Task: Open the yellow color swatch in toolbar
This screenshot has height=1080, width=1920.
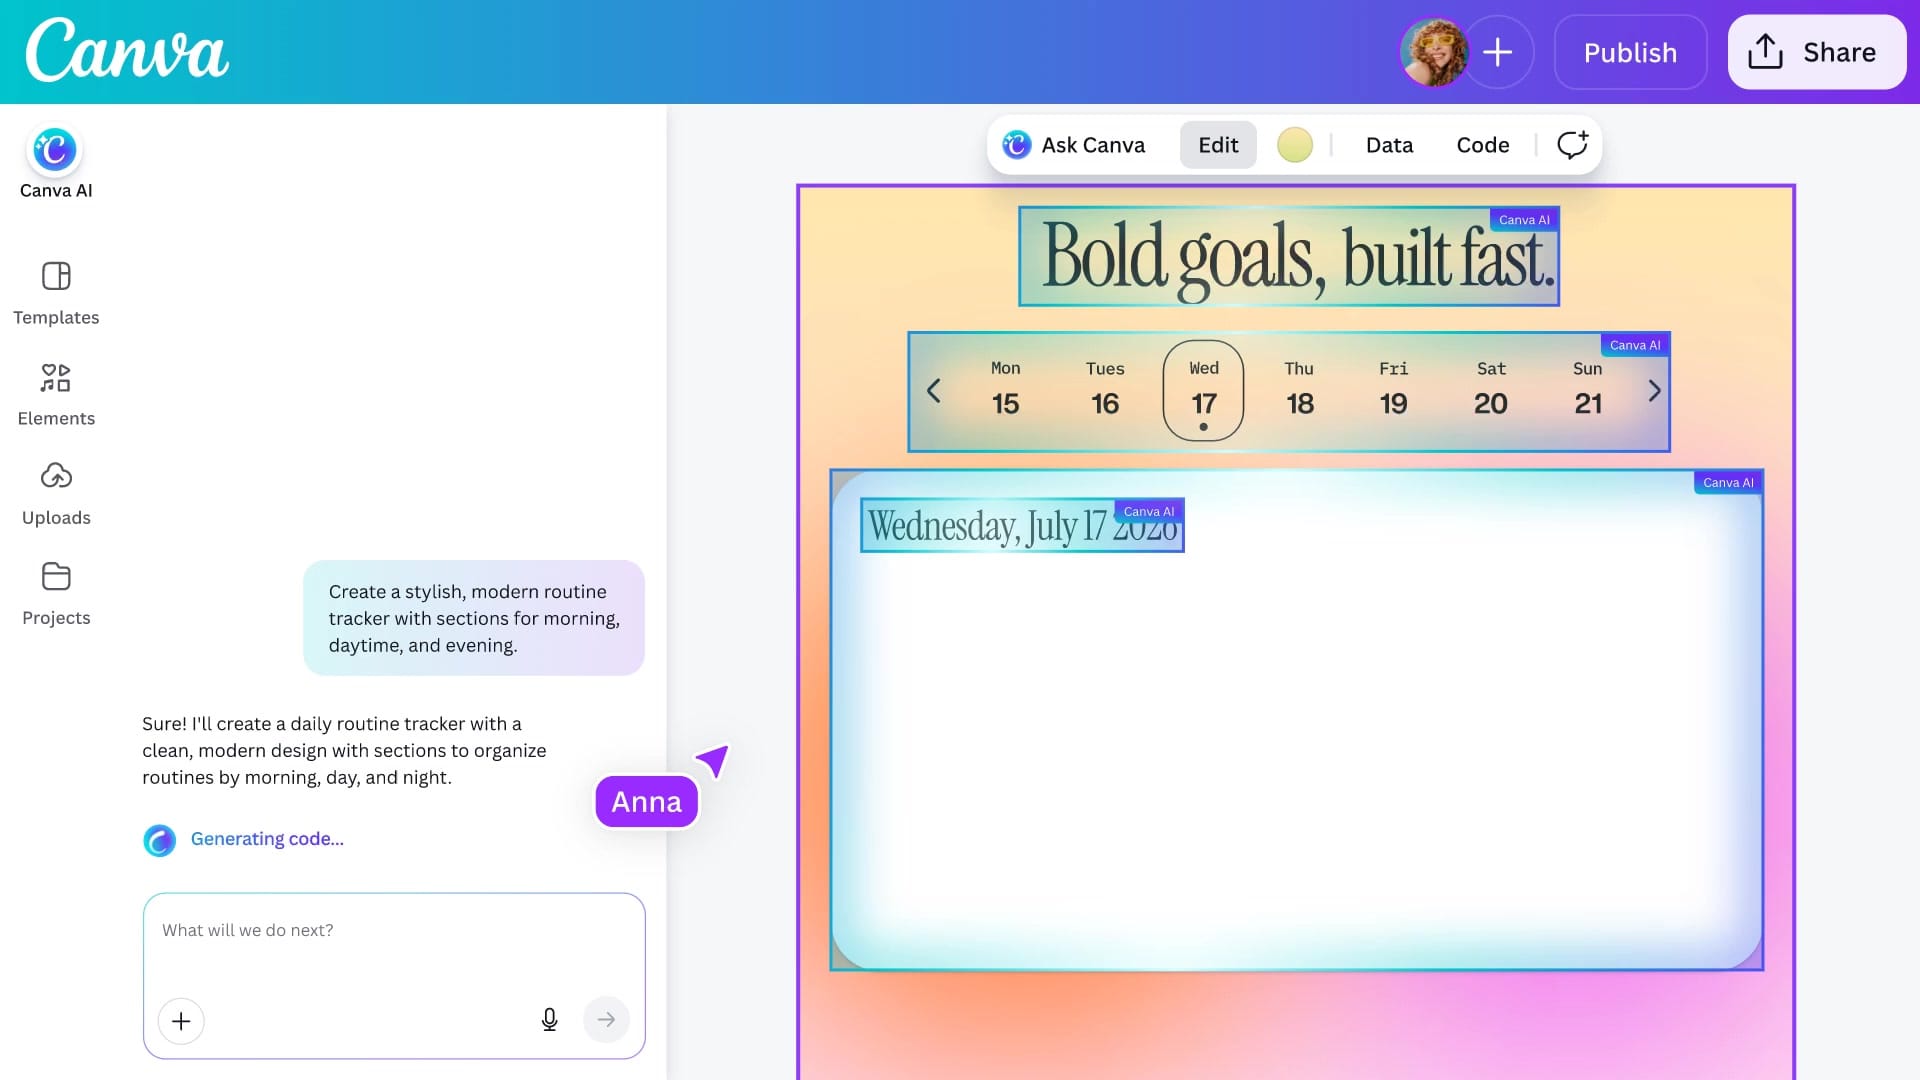Action: pyautogui.click(x=1294, y=145)
